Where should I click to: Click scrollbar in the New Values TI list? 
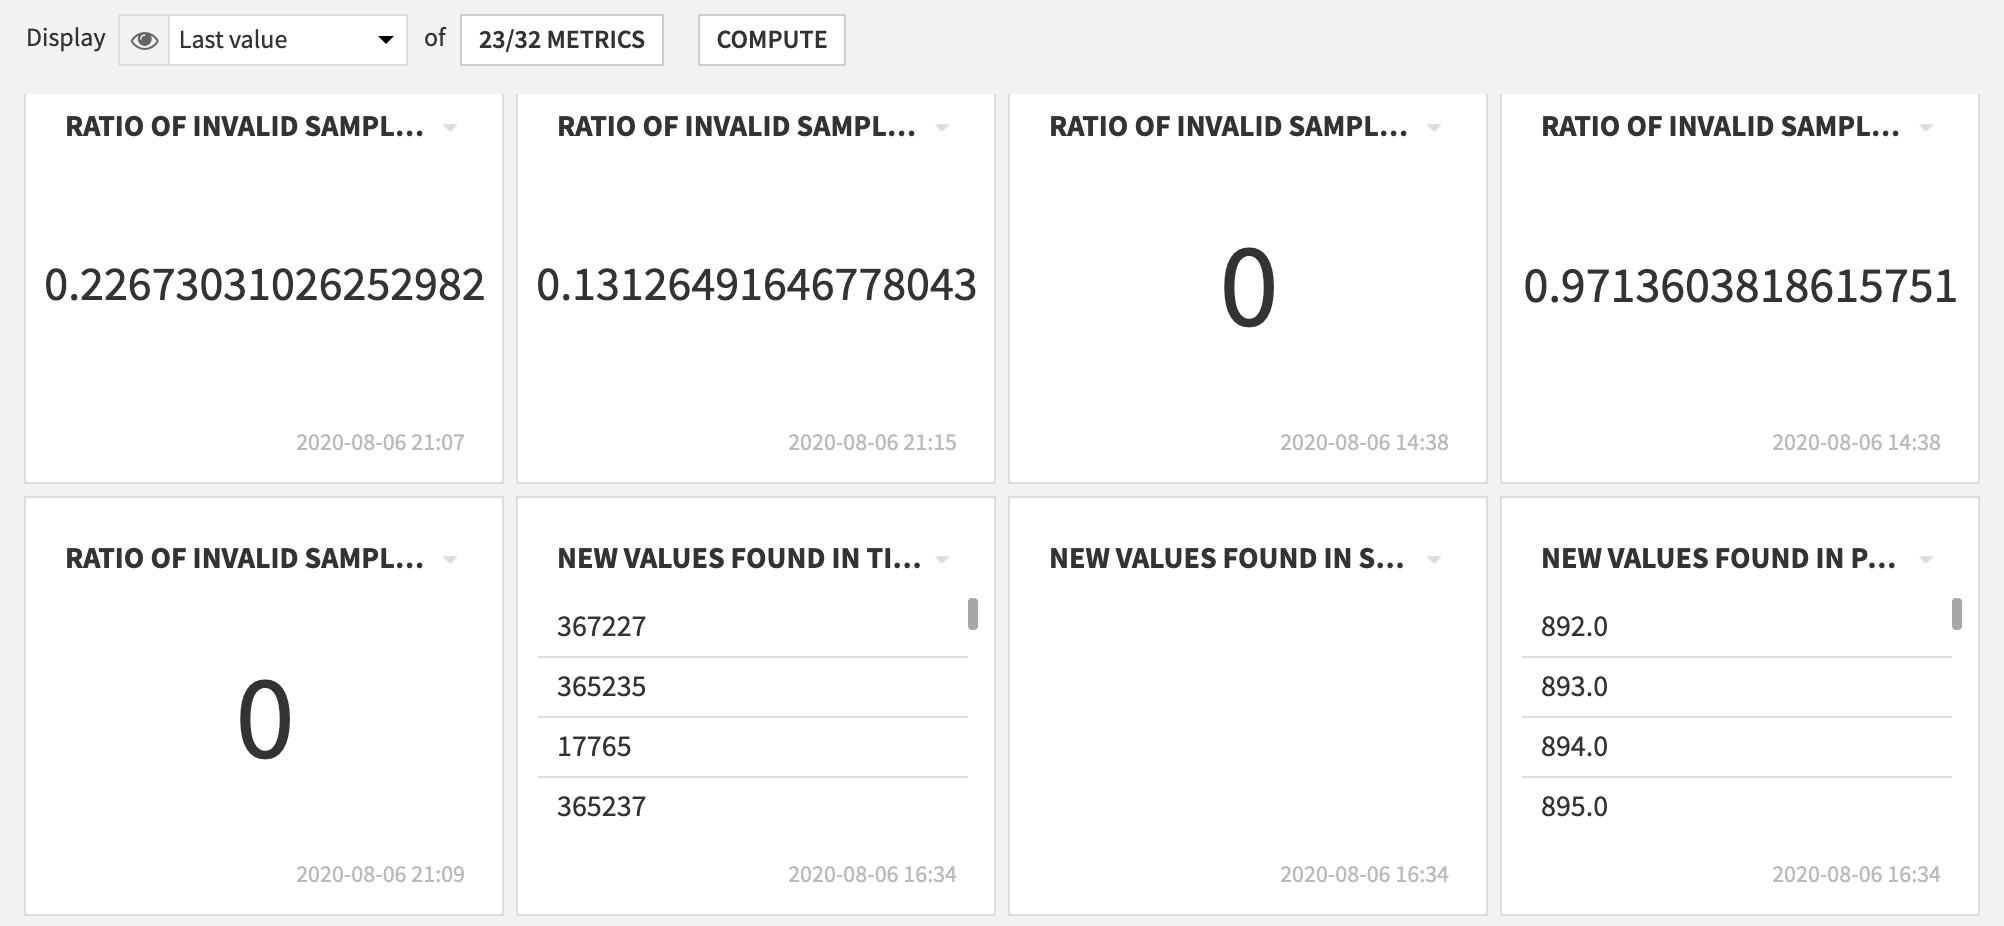click(x=973, y=614)
